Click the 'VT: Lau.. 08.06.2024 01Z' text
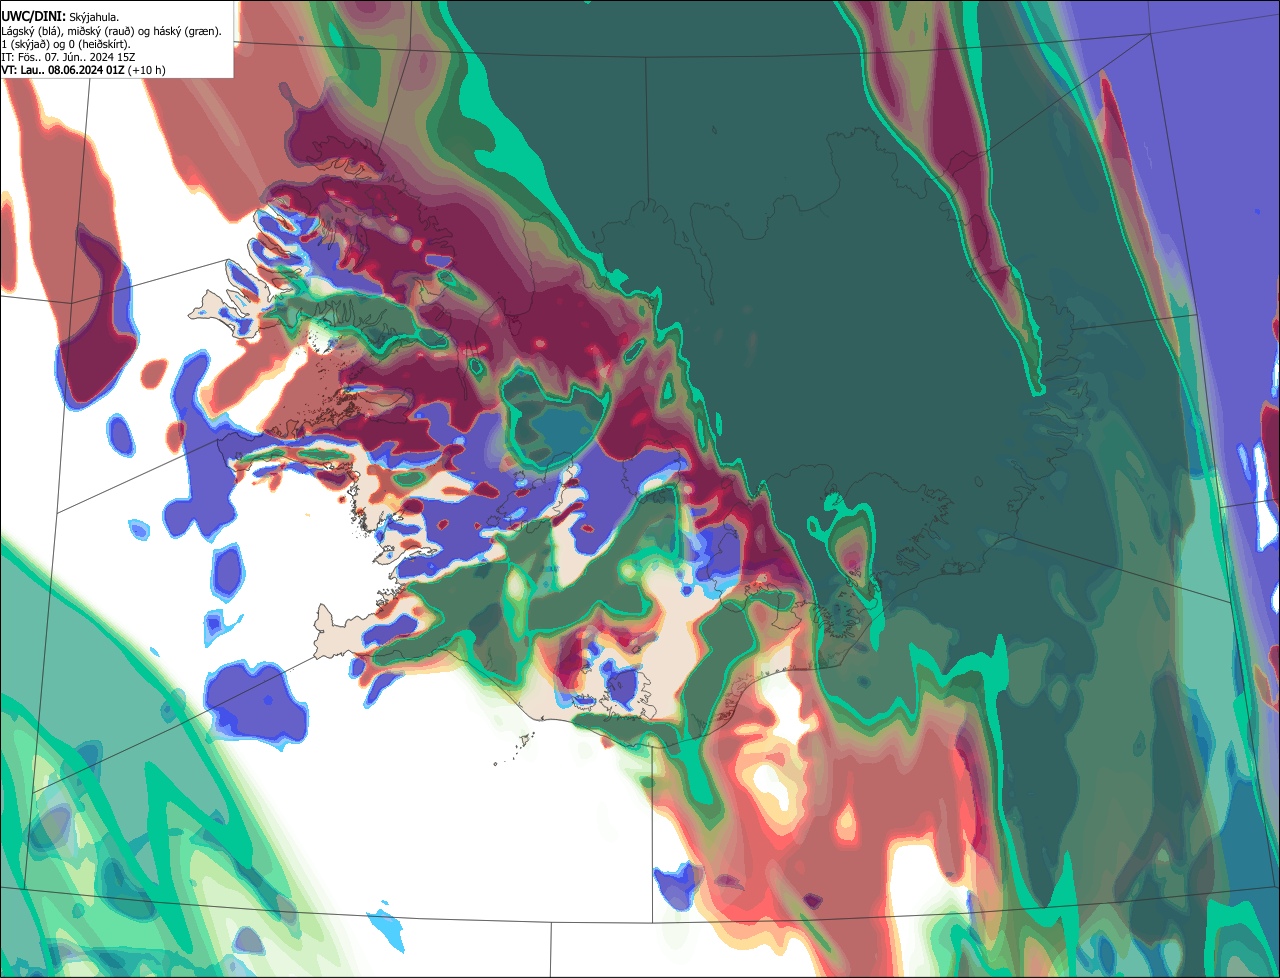This screenshot has width=1280, height=978. point(63,71)
